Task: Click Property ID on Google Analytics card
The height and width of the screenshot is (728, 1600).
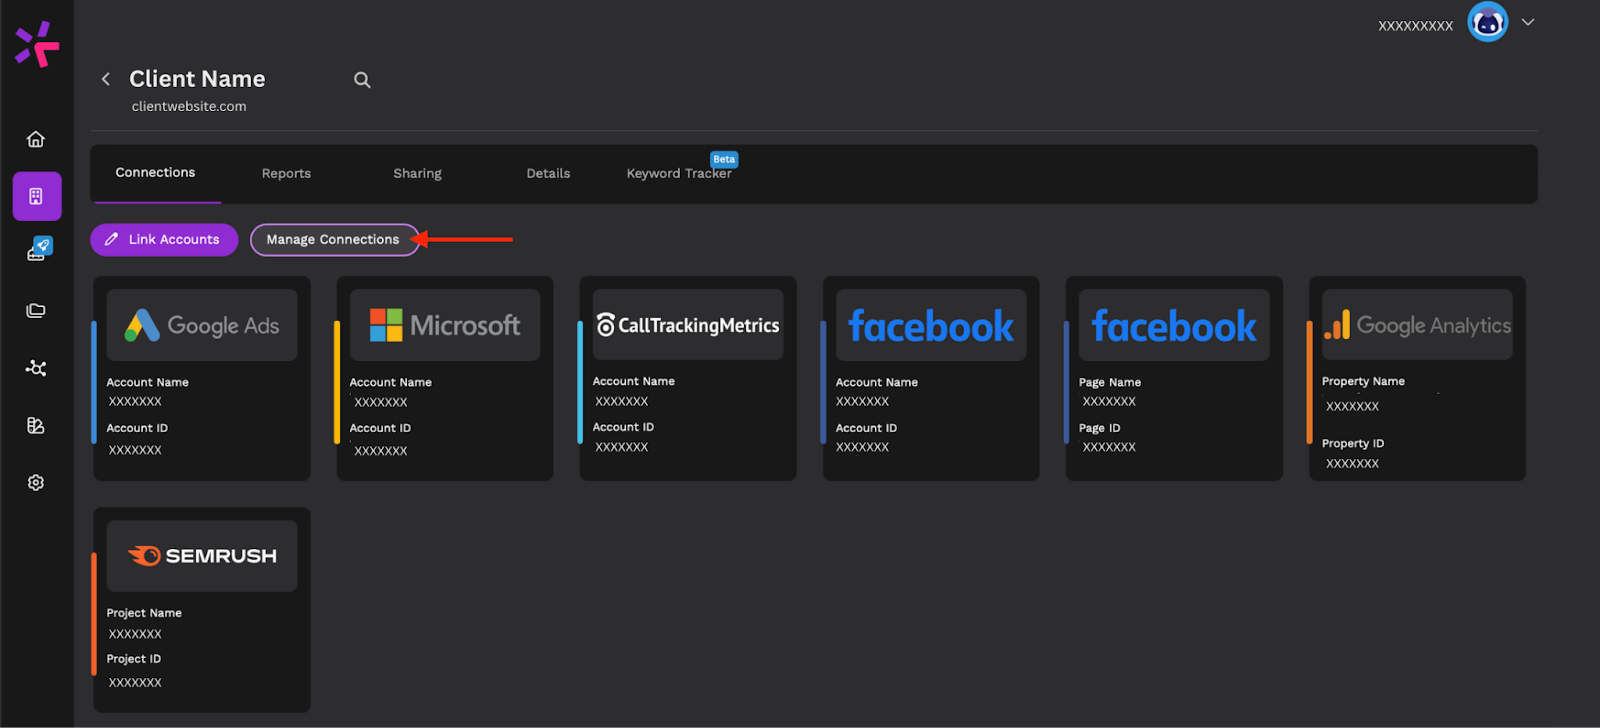Action: point(1353,443)
